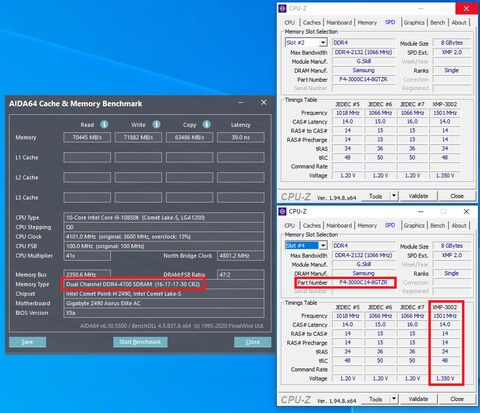Click Tools button in upper CPU-Z
Image resolution: width=480 pixels, height=413 pixels.
coord(375,196)
